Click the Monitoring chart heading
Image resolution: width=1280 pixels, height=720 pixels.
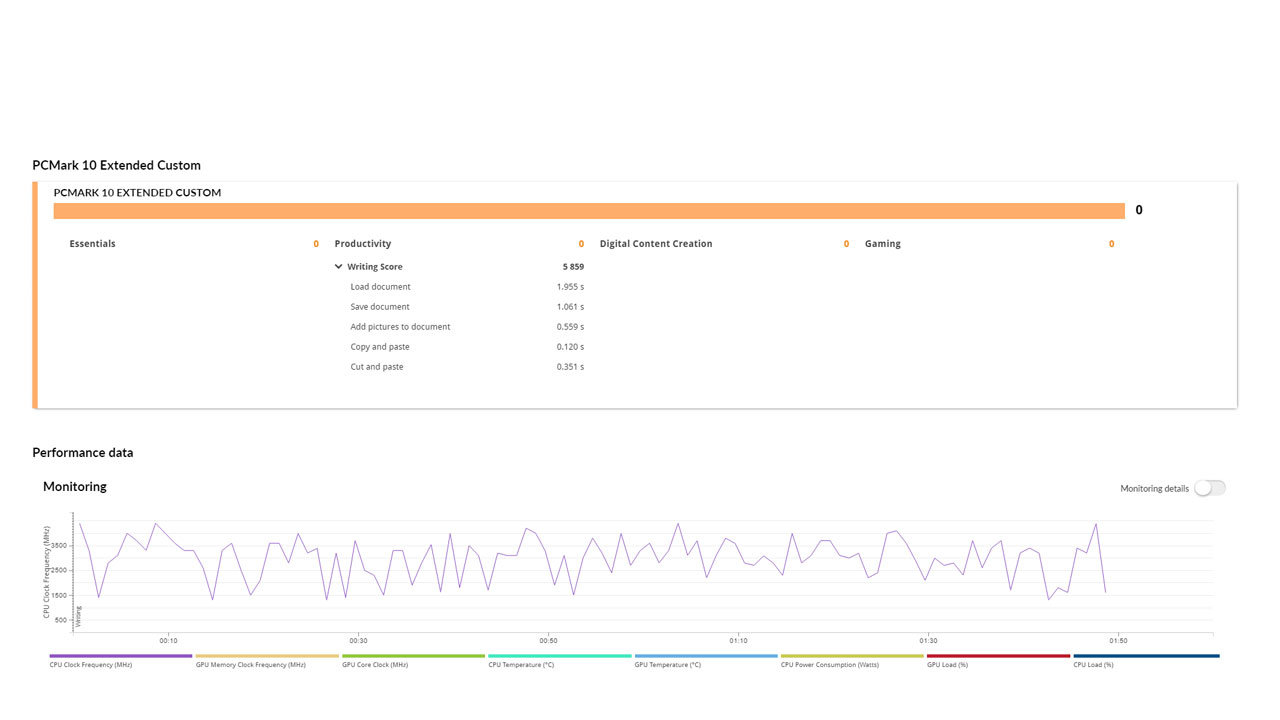75,487
